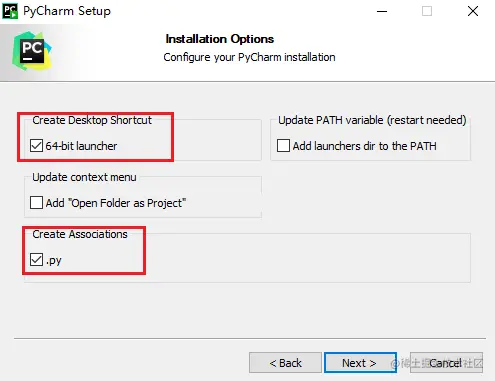Click the Update PATH variable group title
495x381 pixels.
click(x=372, y=120)
